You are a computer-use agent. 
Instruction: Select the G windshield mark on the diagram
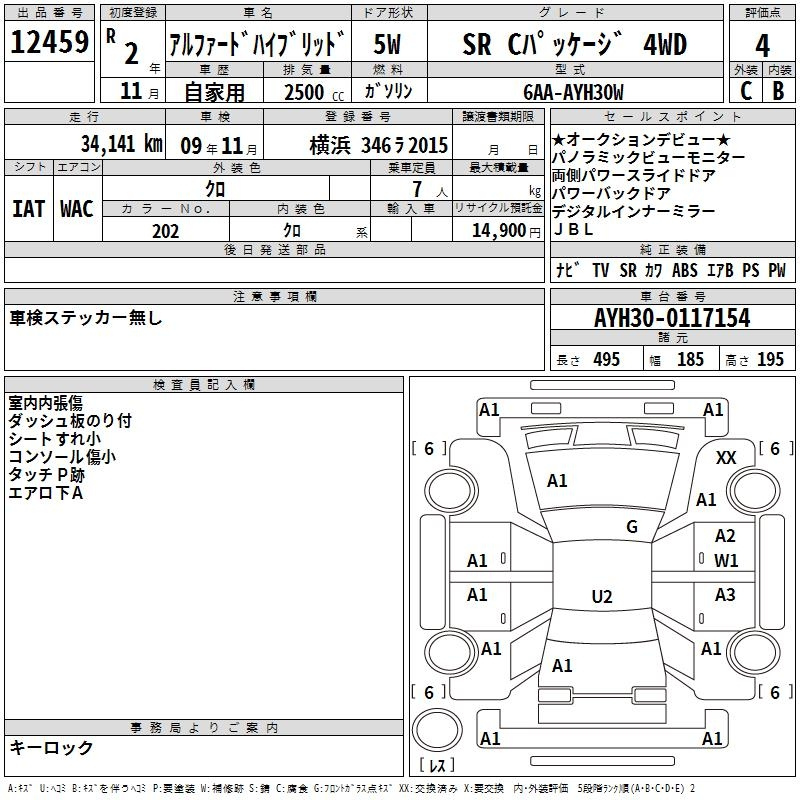coord(632,527)
